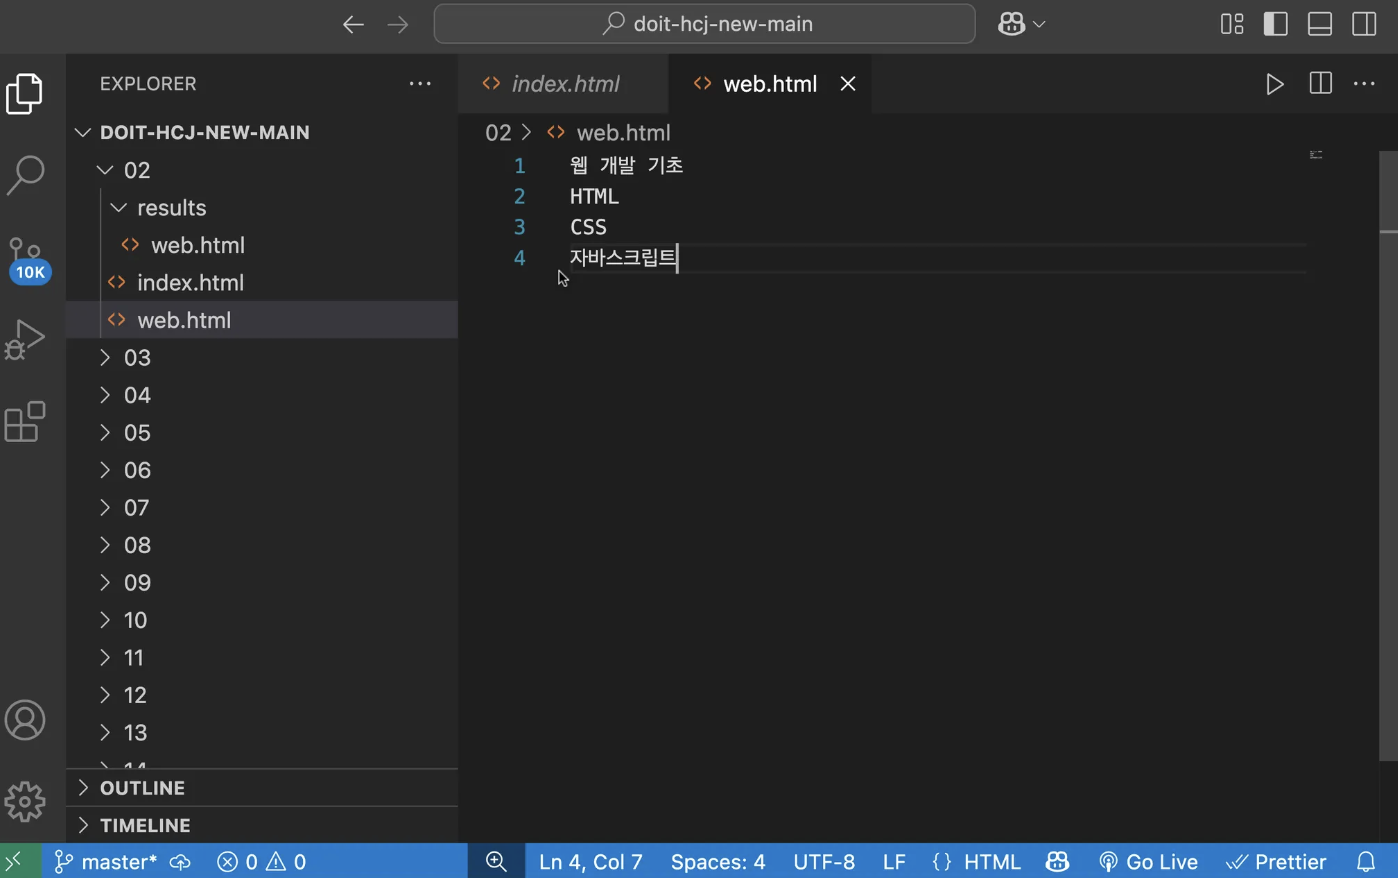Open notifications bell in status bar

click(1366, 862)
